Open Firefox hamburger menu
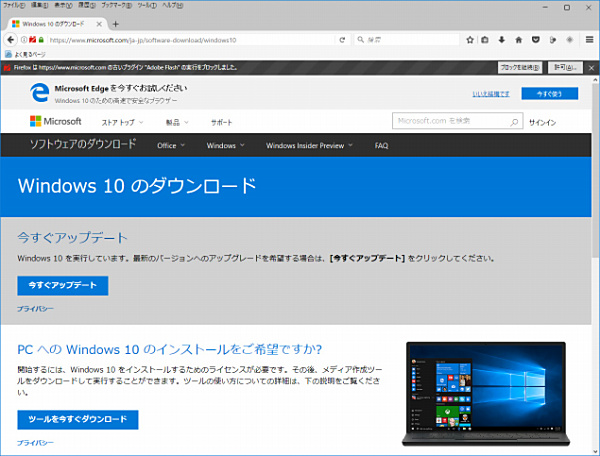Viewport: 600px width, 456px height. 589,40
